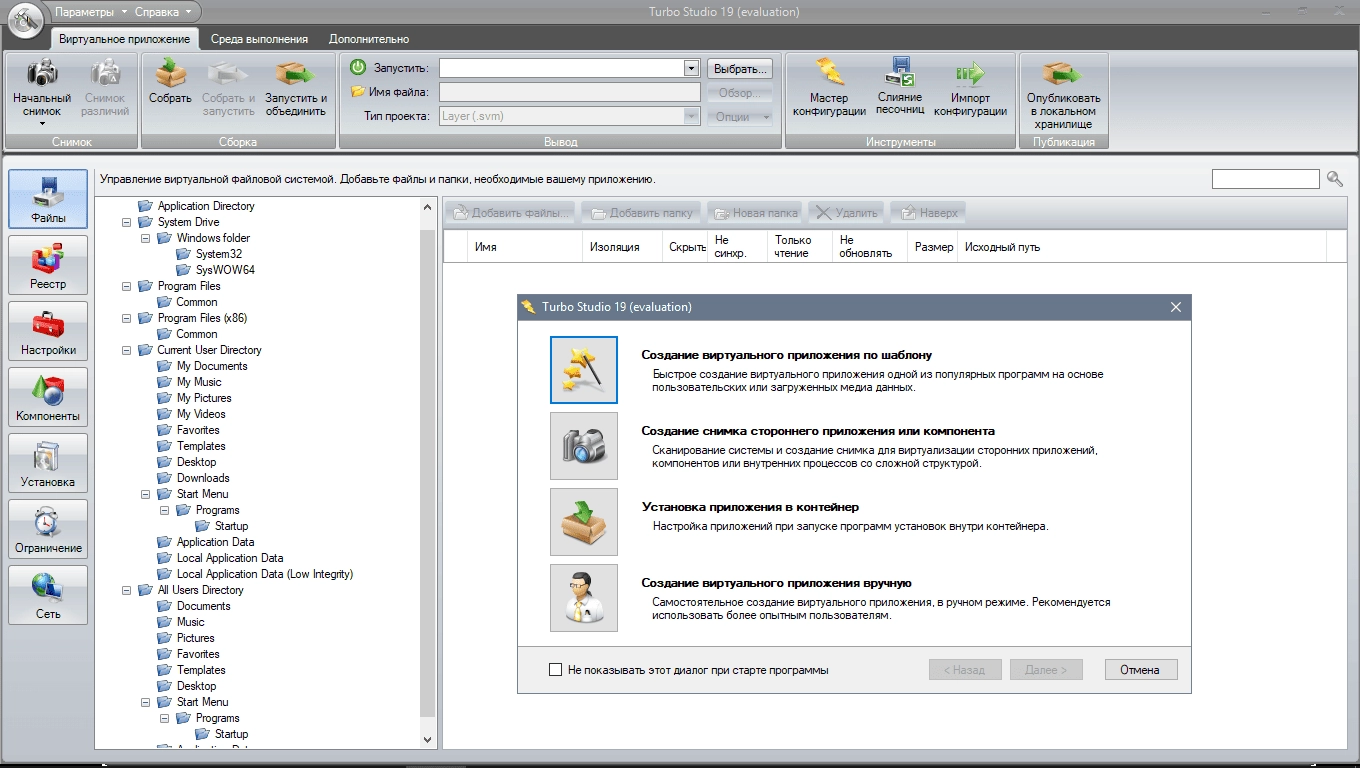Open the Начальный снимок dropdown arrow

click(x=42, y=126)
